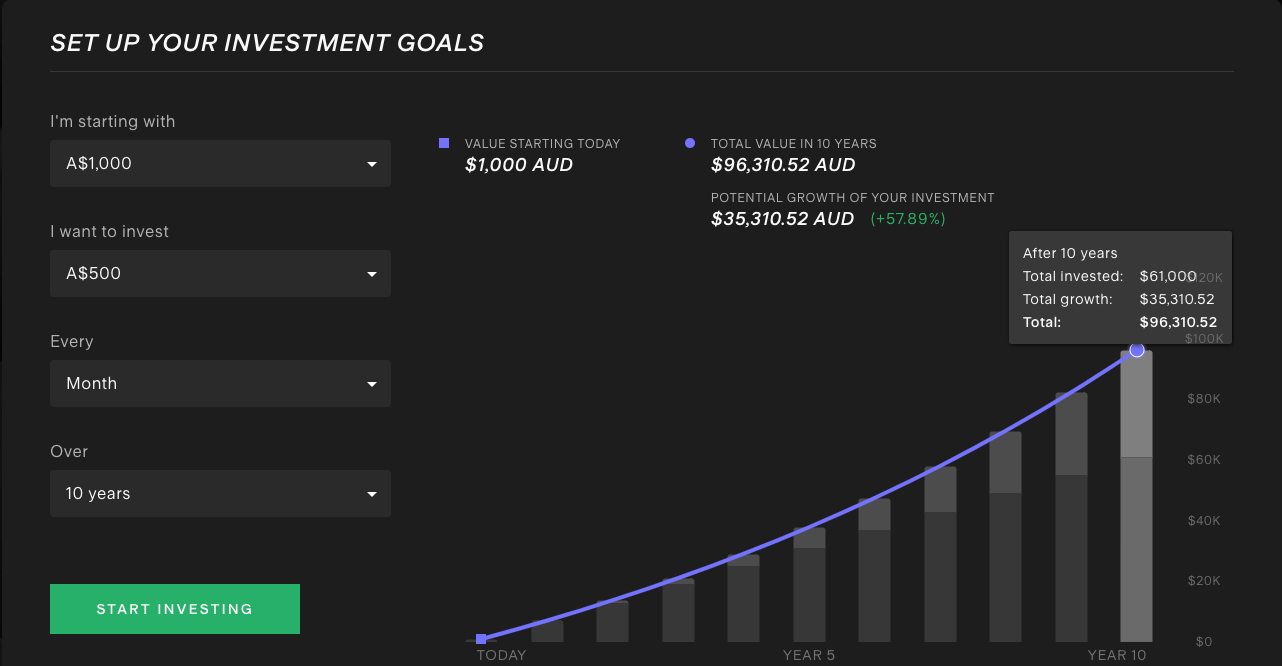This screenshot has height=666, width=1282.
Task: Click the square marker at the Today chart start
Action: coord(482,638)
